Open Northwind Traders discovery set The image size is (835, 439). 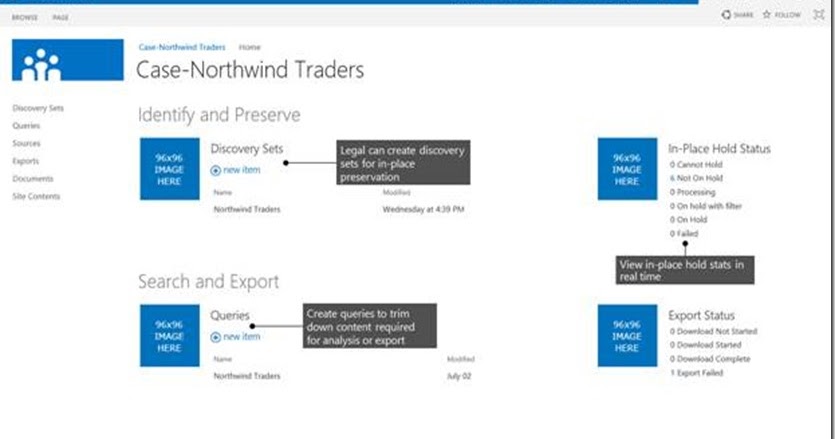pyautogui.click(x=247, y=209)
